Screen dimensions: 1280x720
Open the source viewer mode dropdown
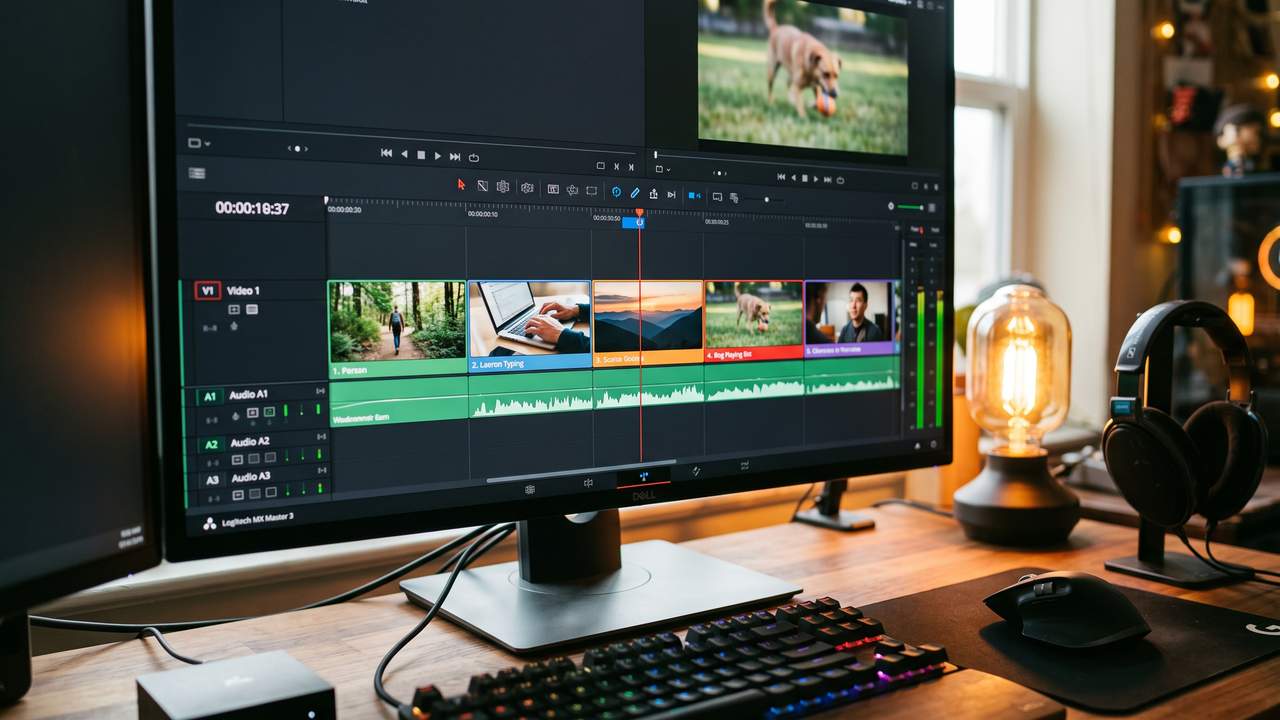tap(198, 143)
